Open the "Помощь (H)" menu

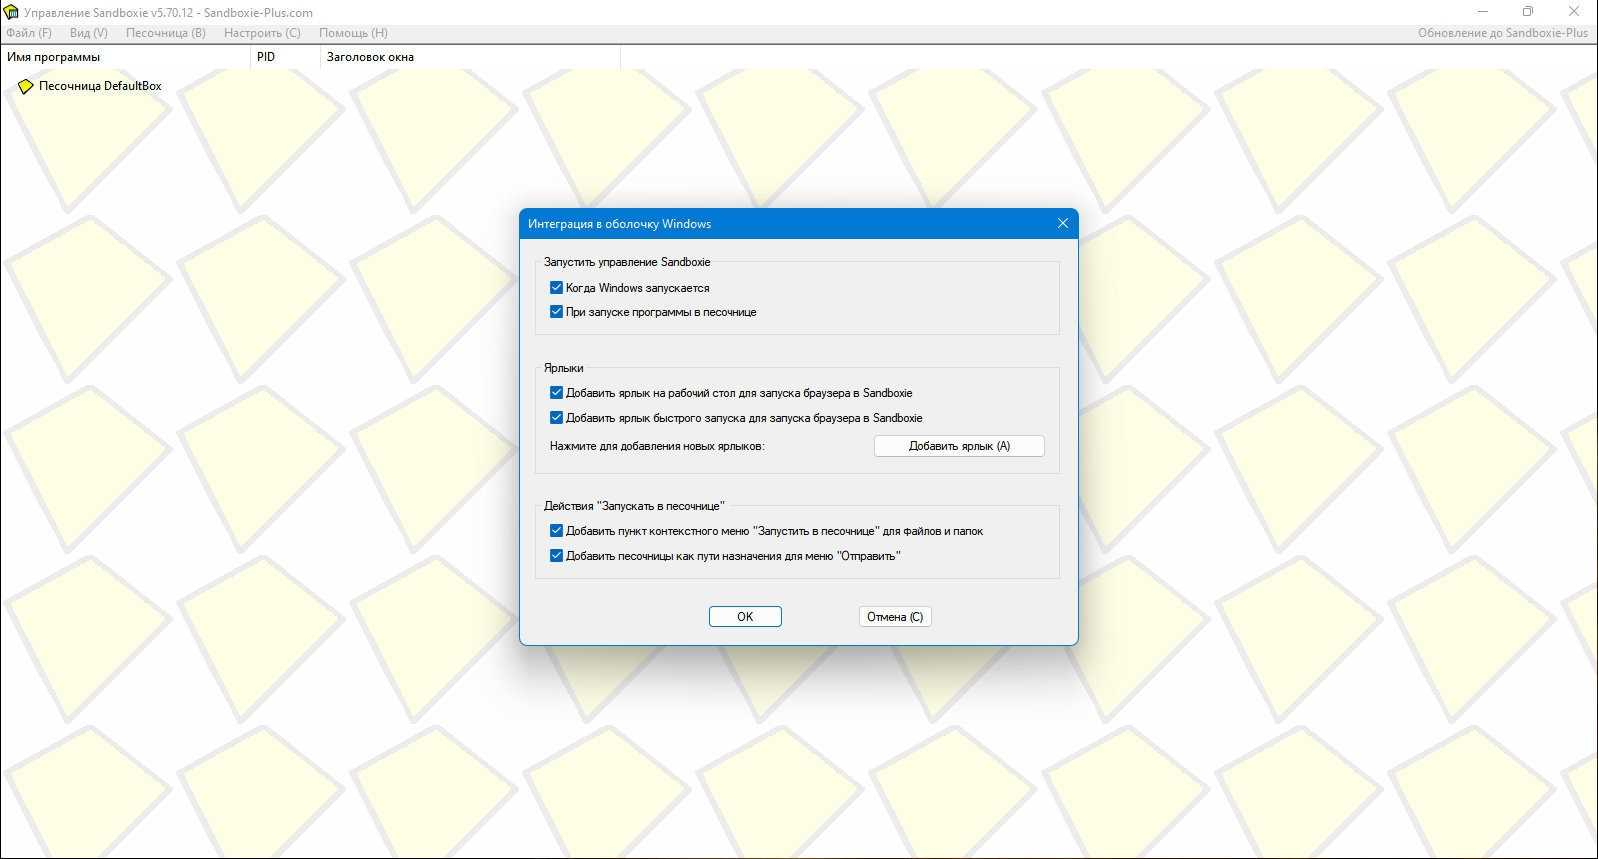click(353, 33)
